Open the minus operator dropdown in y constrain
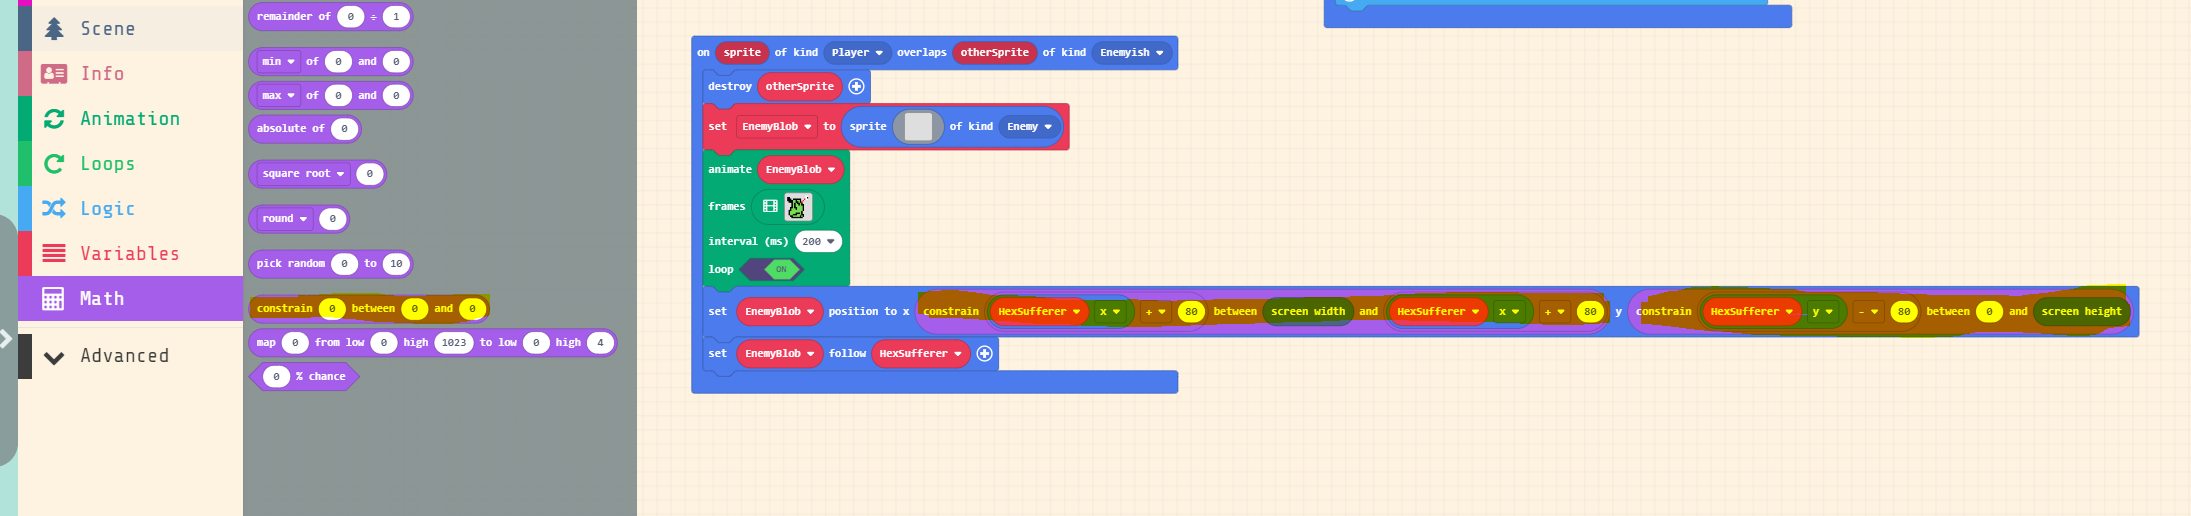 [x=1868, y=311]
